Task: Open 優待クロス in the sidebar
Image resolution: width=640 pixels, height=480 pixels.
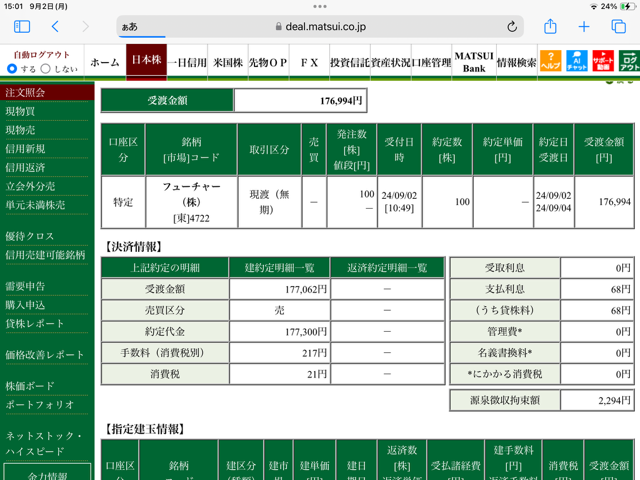Action: 29,236
